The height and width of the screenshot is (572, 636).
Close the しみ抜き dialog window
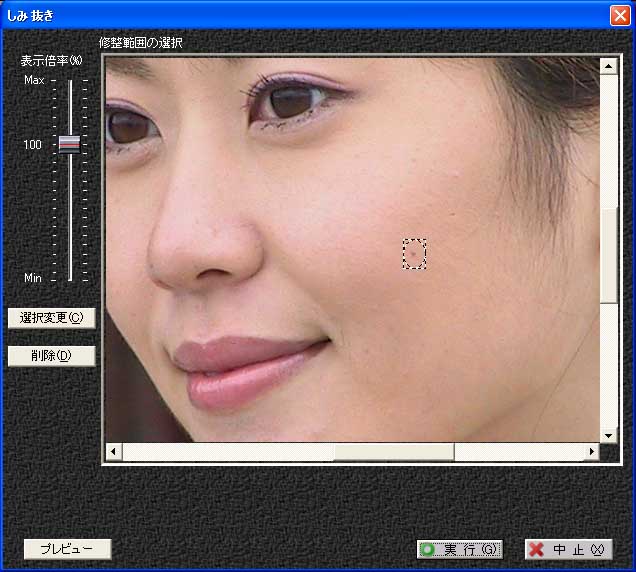pyautogui.click(x=618, y=15)
